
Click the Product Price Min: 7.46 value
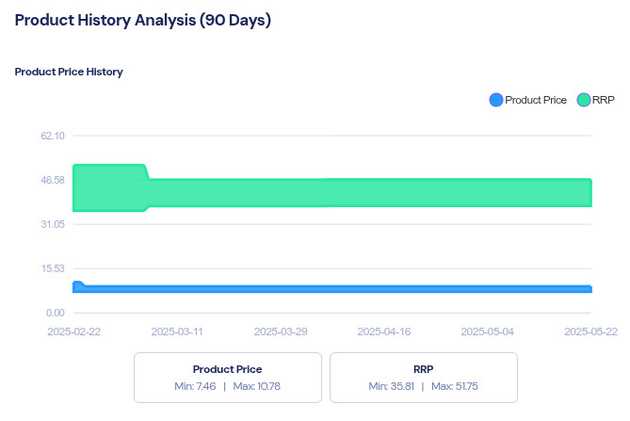point(194,386)
